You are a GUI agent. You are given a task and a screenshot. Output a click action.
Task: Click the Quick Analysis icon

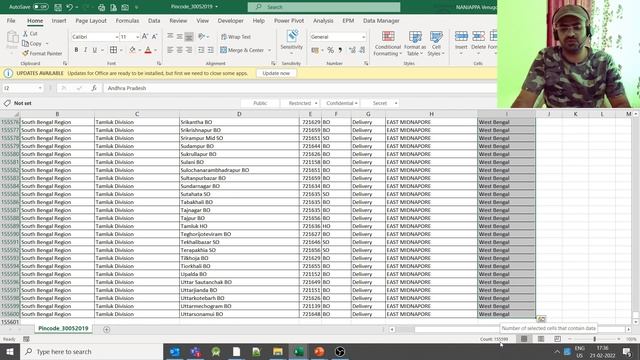(541, 319)
